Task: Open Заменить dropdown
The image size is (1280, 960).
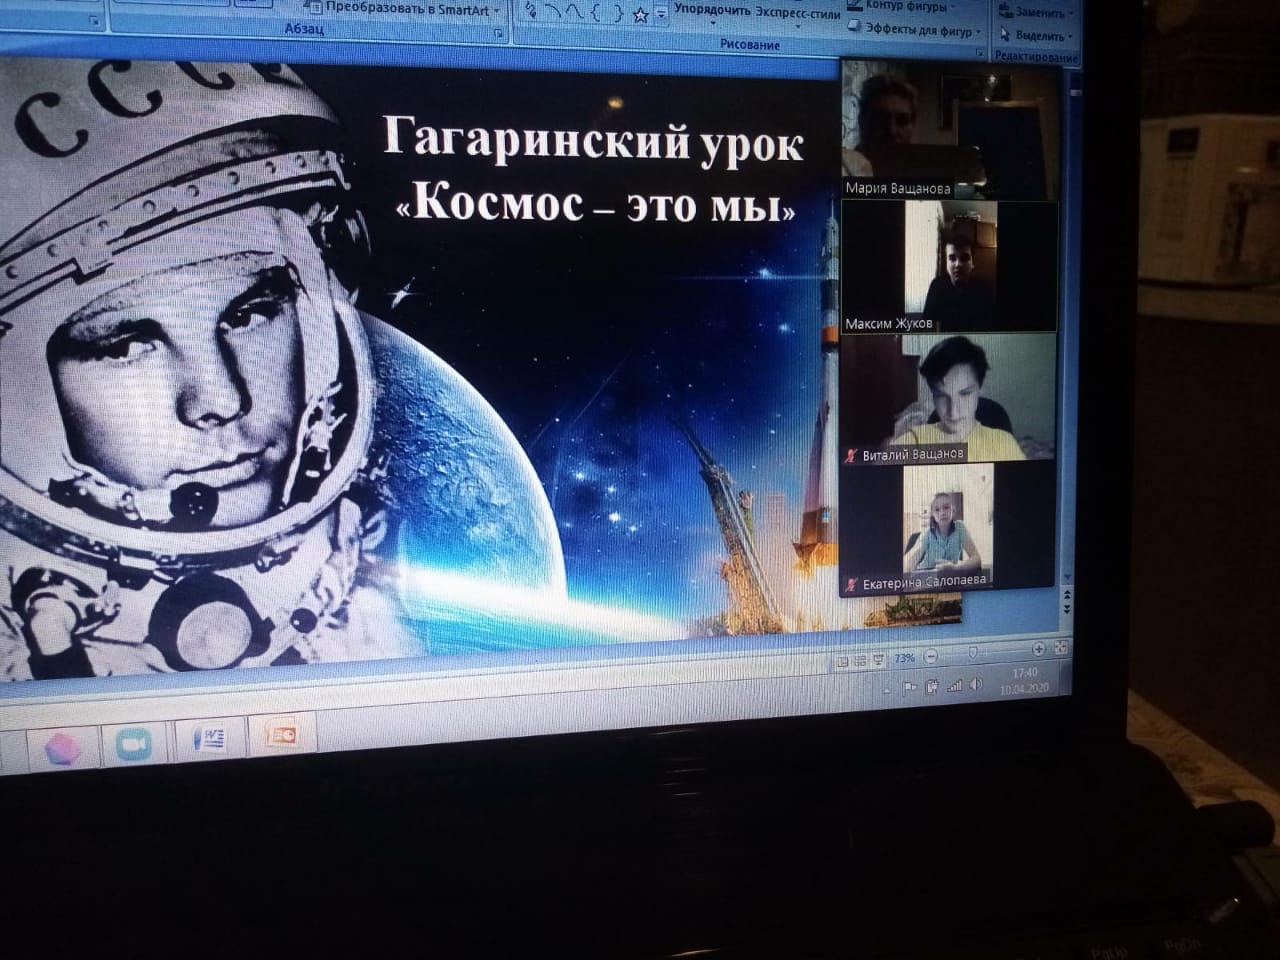Action: pos(1036,13)
